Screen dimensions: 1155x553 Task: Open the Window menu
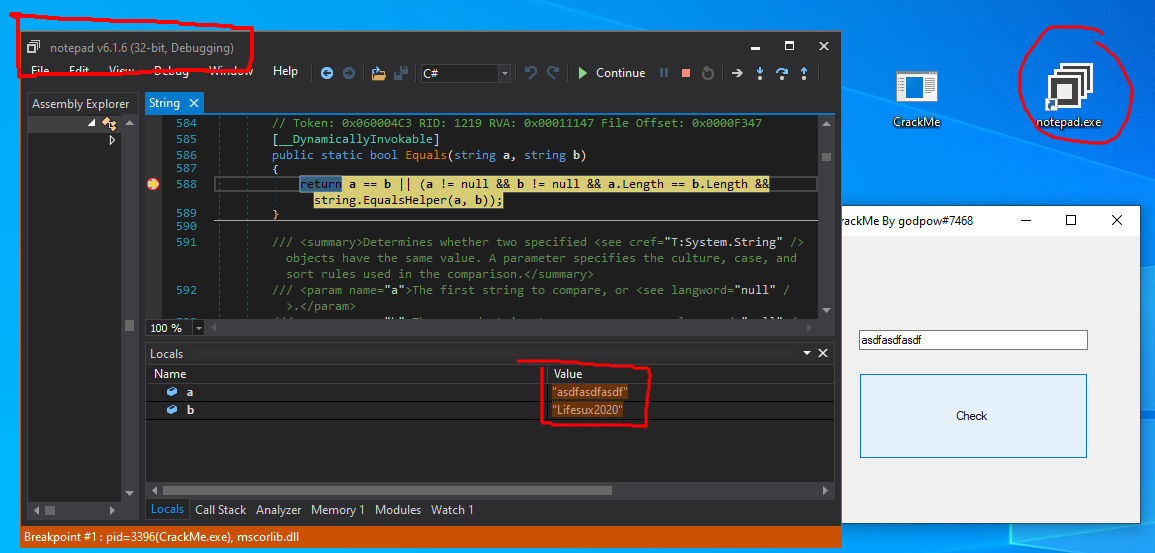click(231, 71)
